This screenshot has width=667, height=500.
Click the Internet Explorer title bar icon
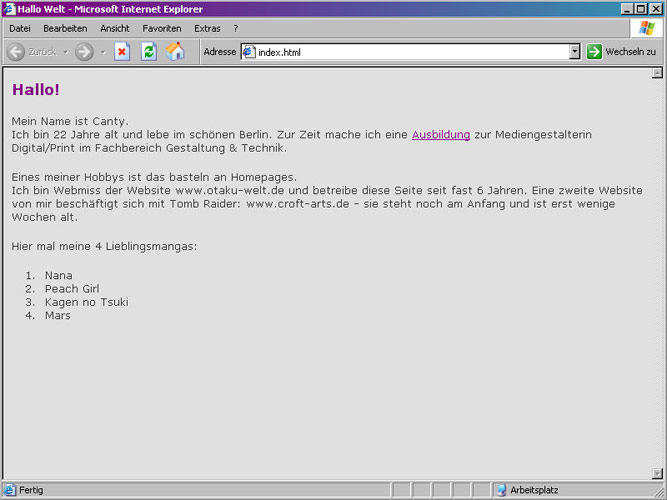[x=9, y=9]
